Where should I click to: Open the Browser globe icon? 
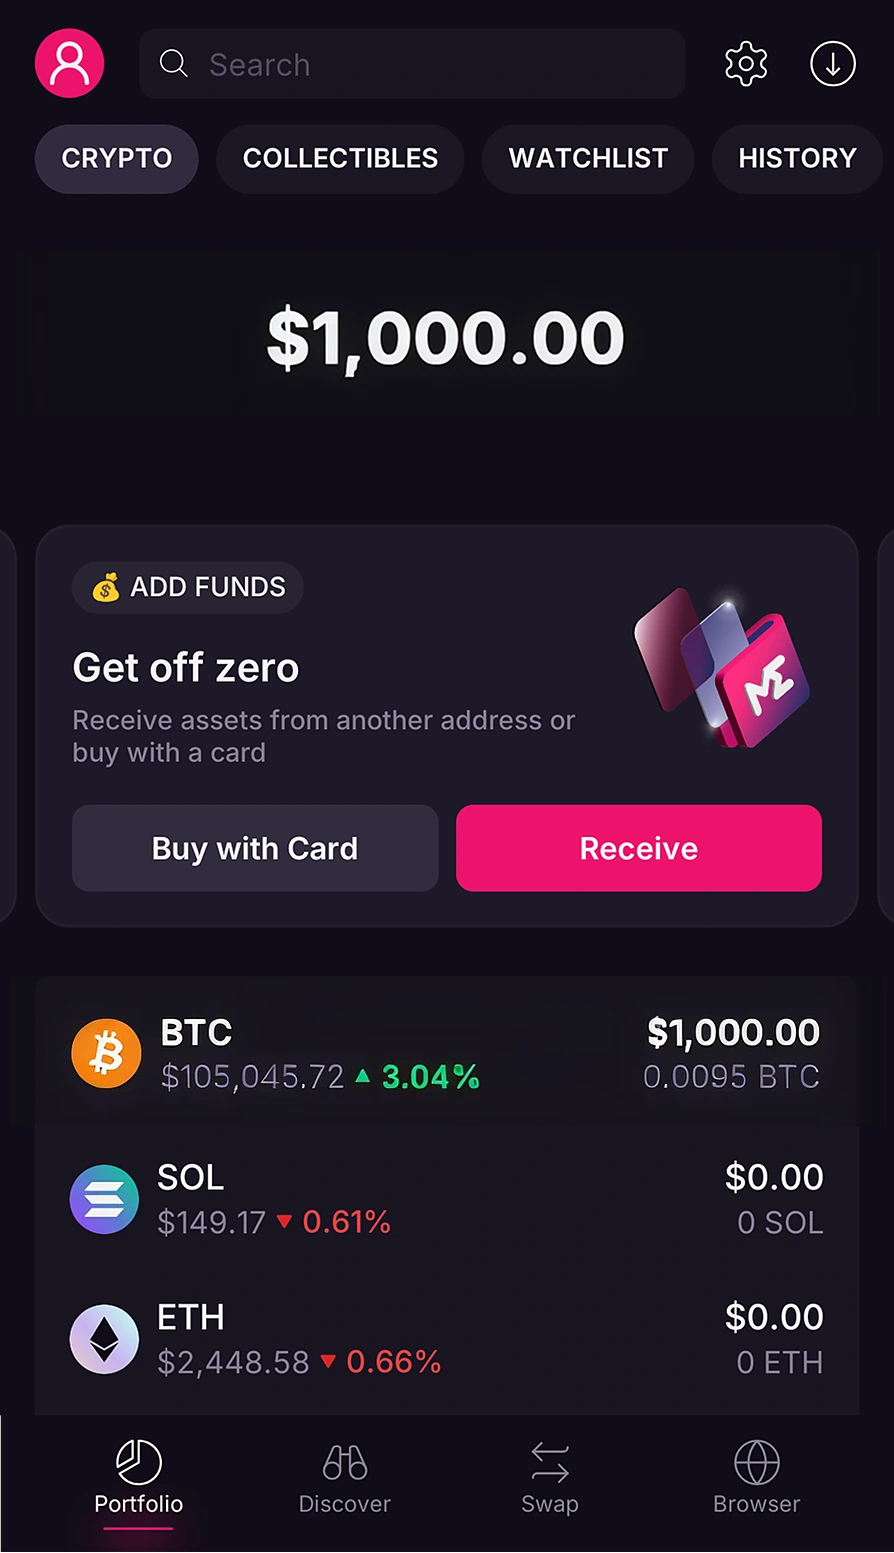(757, 1462)
